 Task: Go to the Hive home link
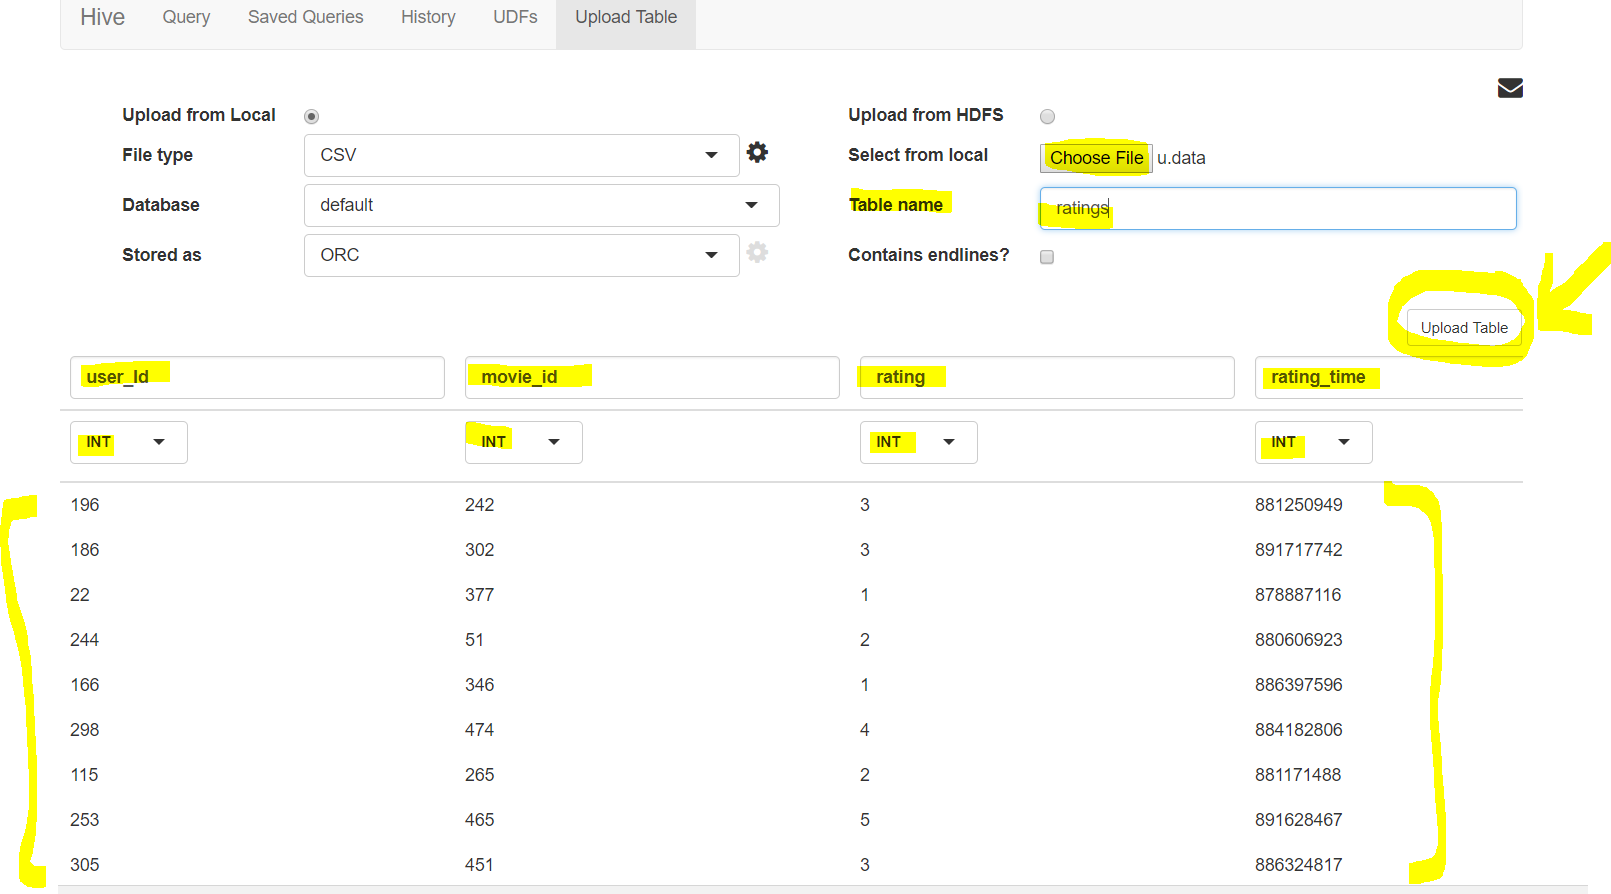tap(102, 17)
